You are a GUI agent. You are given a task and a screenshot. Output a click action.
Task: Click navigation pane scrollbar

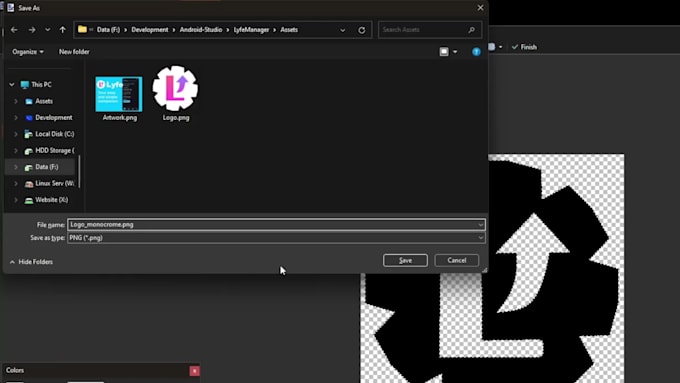[x=79, y=172]
